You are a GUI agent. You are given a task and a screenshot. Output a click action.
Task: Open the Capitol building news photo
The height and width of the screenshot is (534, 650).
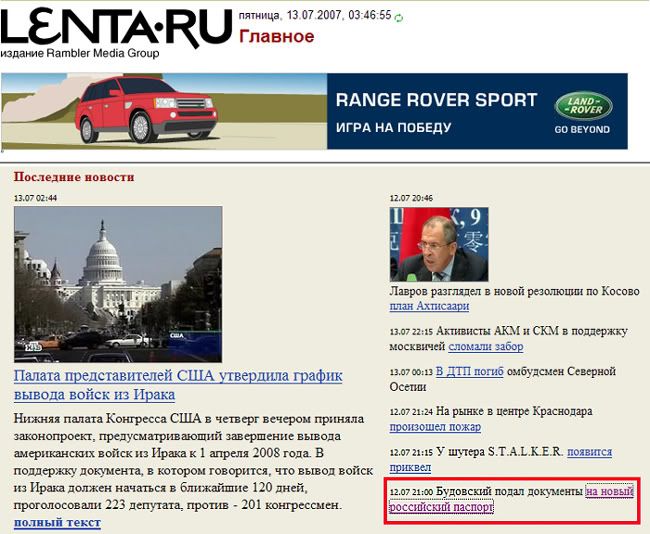point(118,284)
